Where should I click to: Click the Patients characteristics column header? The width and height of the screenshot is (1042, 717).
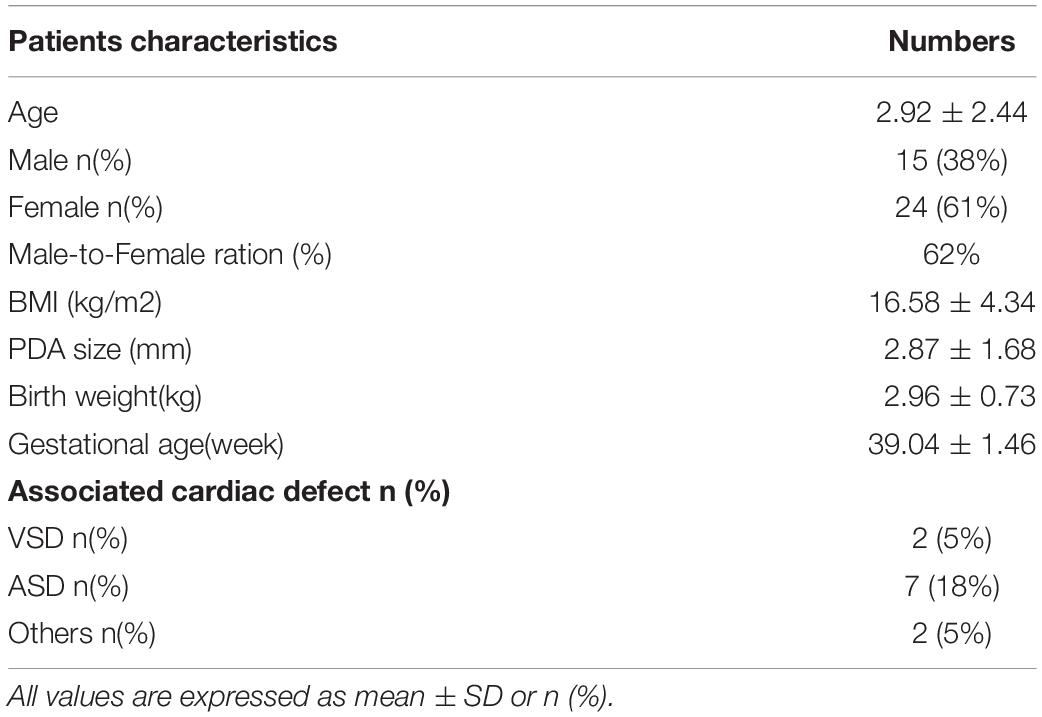[173, 41]
